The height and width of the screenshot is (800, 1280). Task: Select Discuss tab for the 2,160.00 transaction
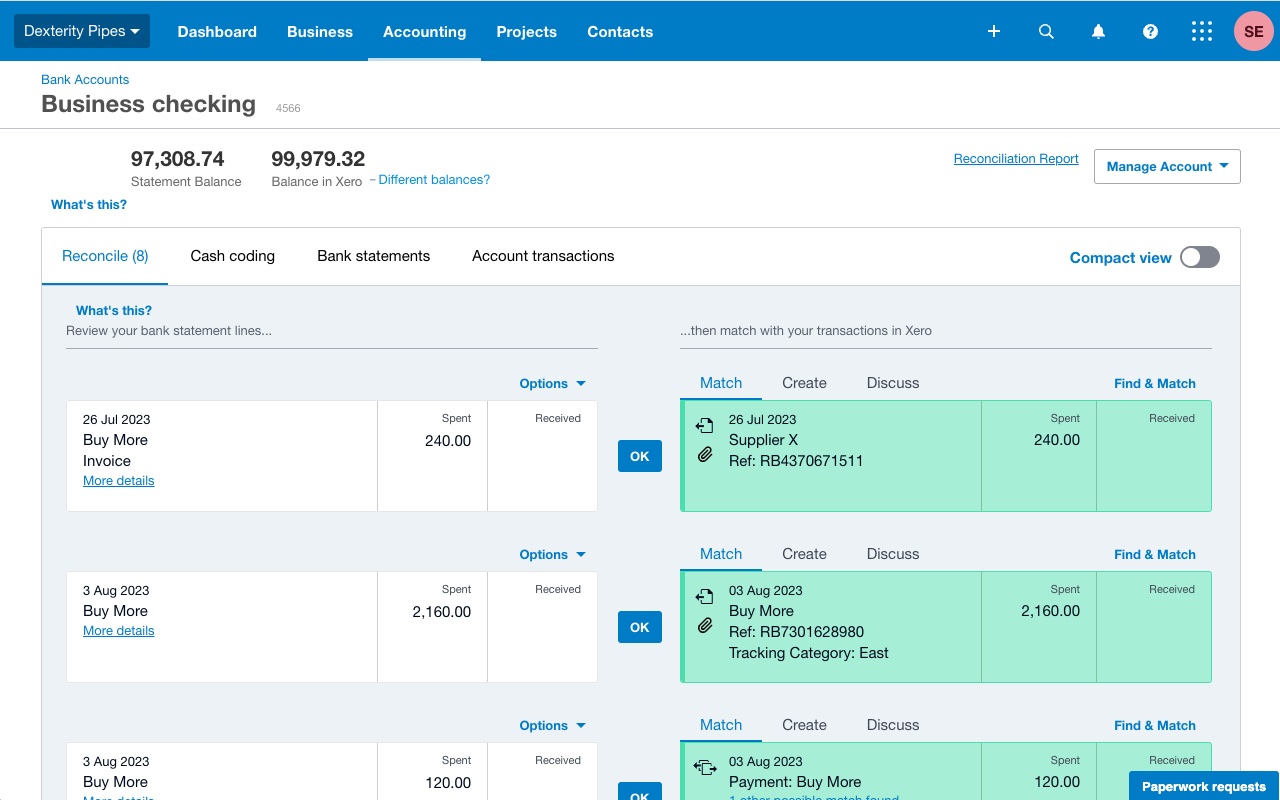click(893, 554)
